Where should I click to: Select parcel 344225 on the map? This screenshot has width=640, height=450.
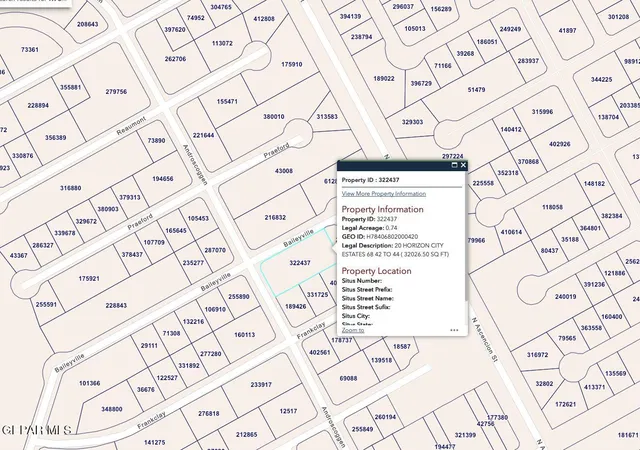click(601, 80)
